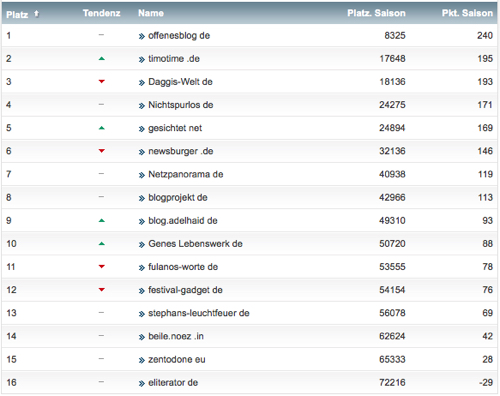The height and width of the screenshot is (396, 500).
Task: Click chevron icon before gesichtet net
Action: (x=142, y=129)
